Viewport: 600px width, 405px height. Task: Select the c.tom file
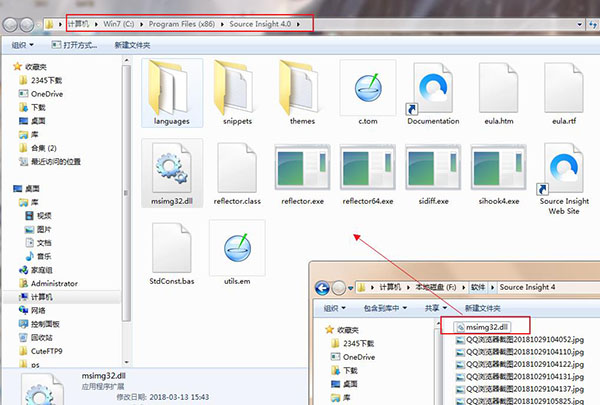point(368,93)
